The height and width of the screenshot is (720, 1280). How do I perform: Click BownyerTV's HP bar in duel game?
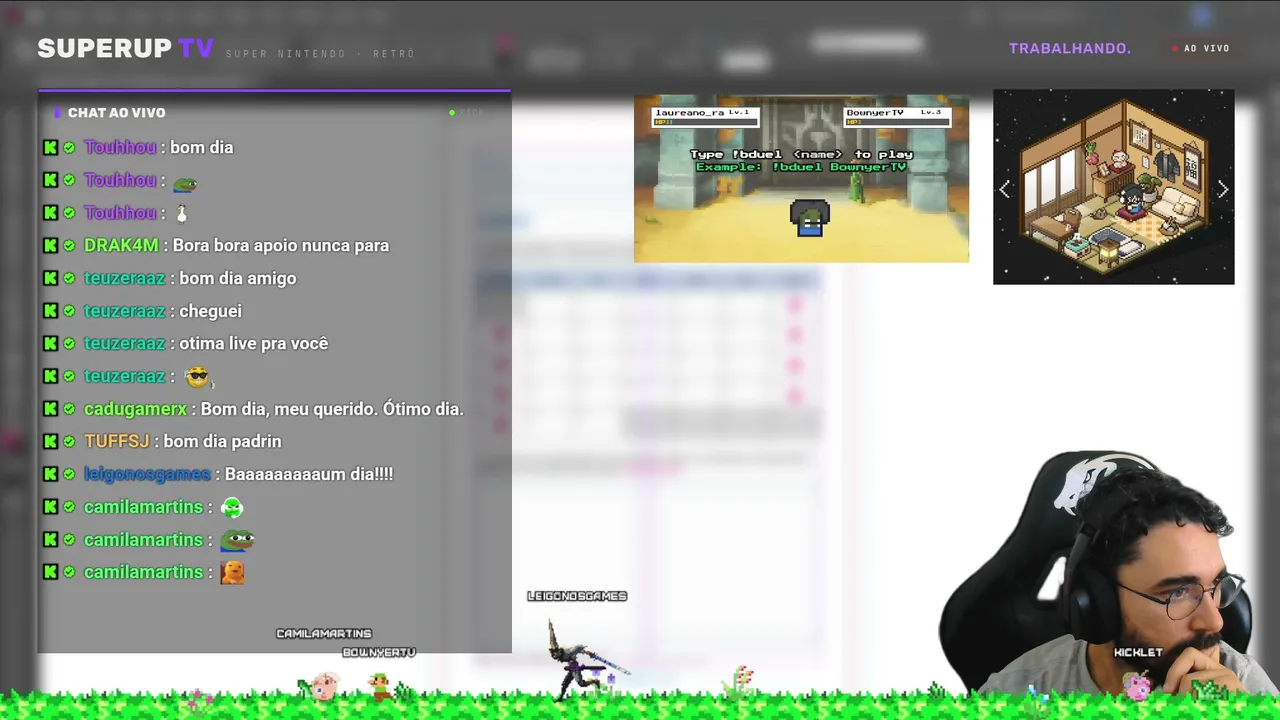(x=897, y=122)
